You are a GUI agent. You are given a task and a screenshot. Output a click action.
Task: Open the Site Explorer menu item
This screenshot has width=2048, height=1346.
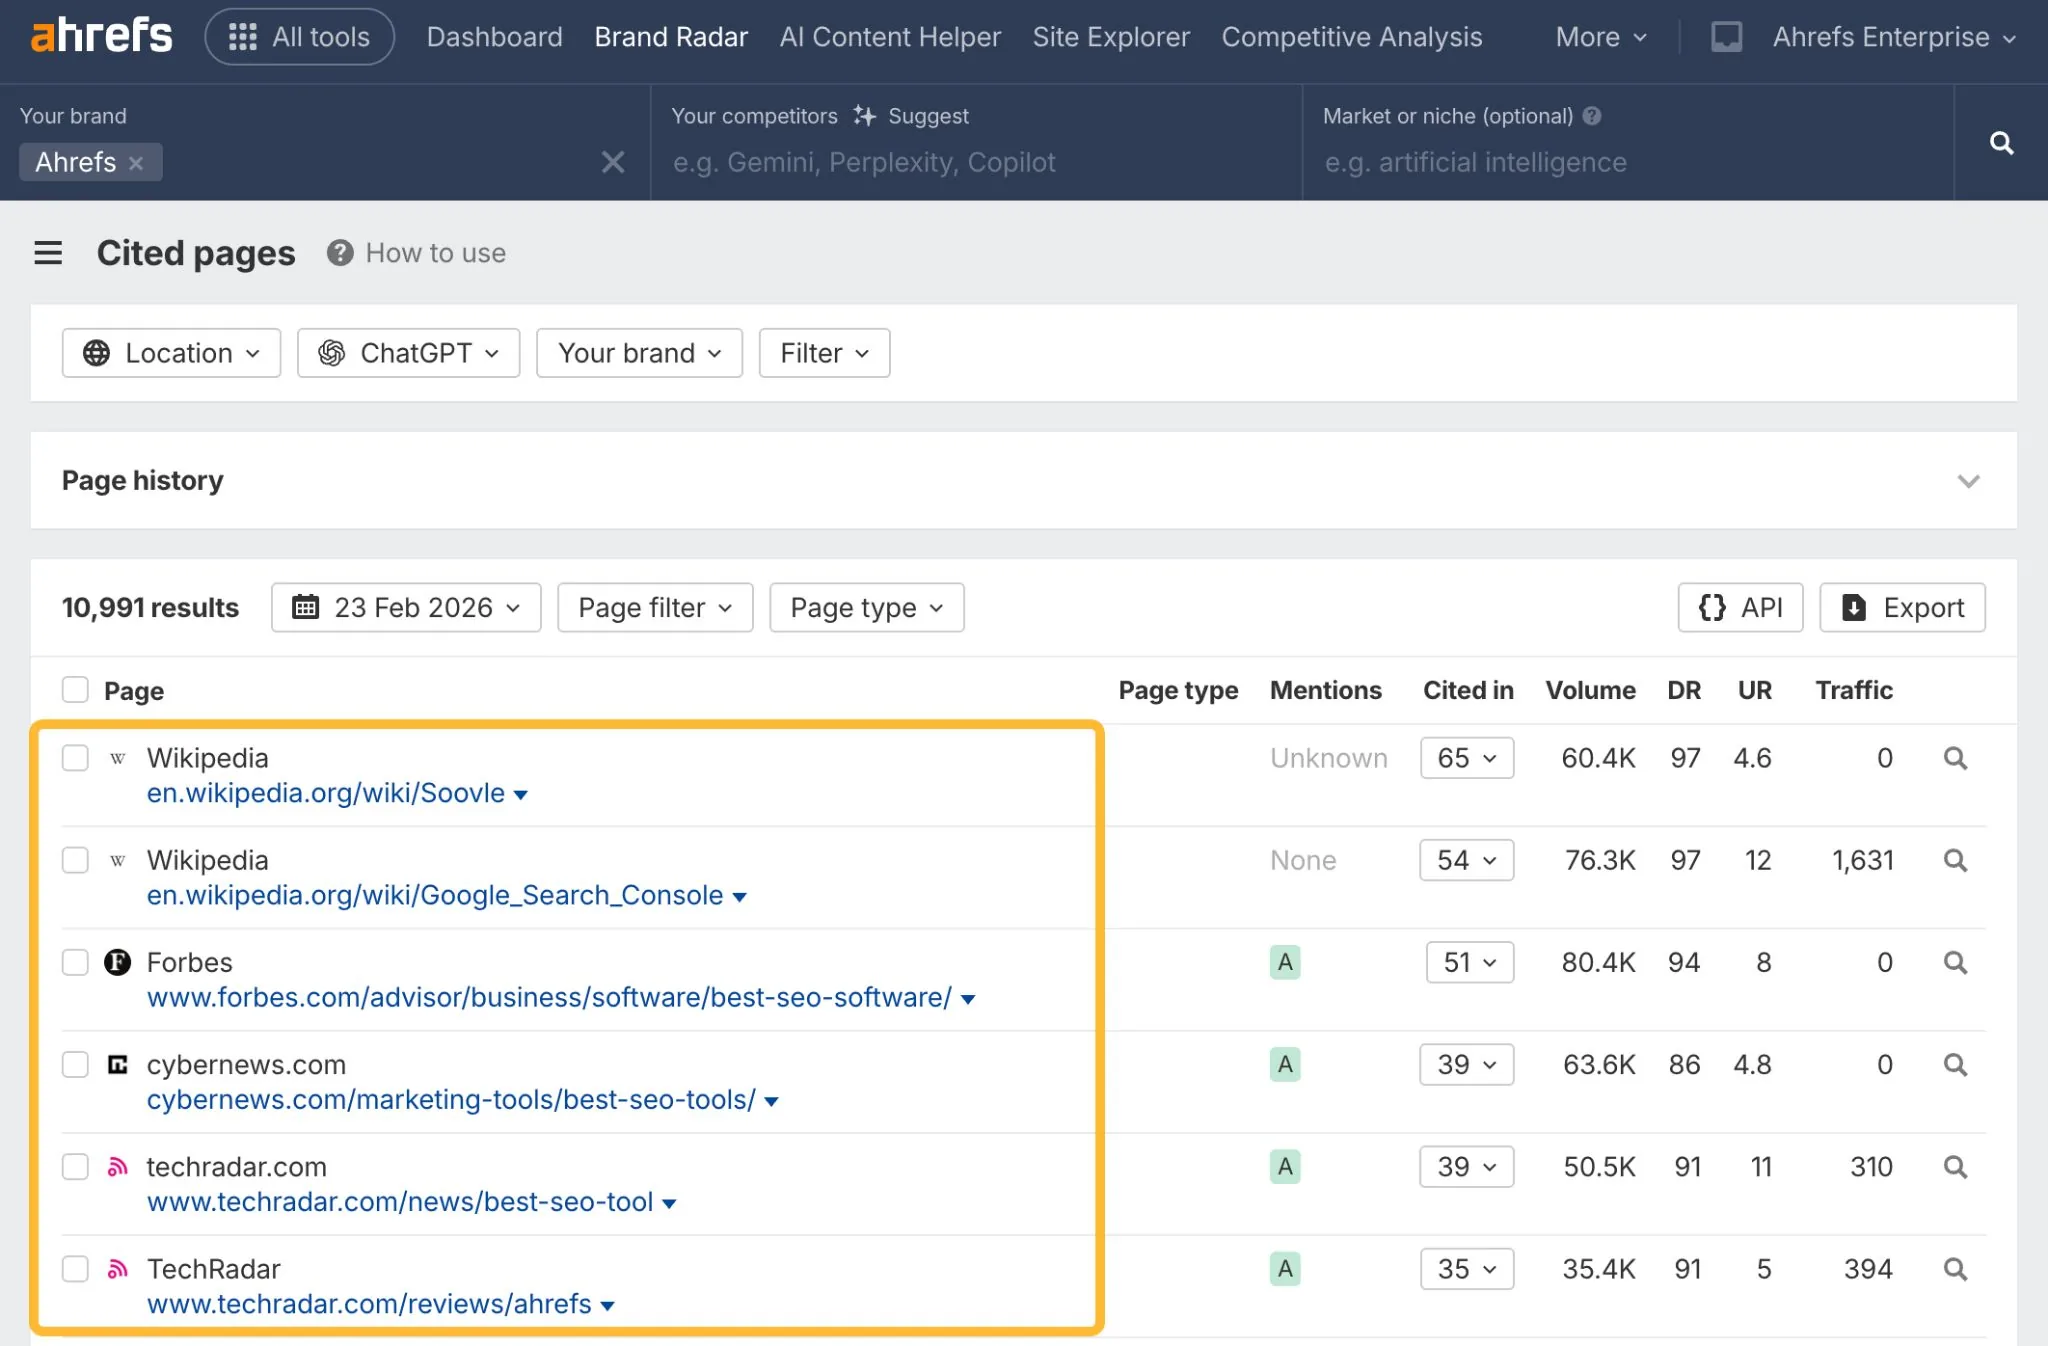1111,36
